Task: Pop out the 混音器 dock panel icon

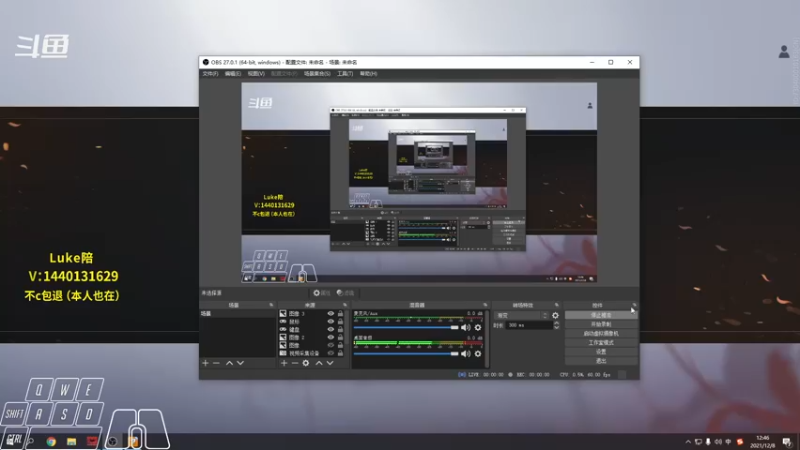Action: pos(485,305)
